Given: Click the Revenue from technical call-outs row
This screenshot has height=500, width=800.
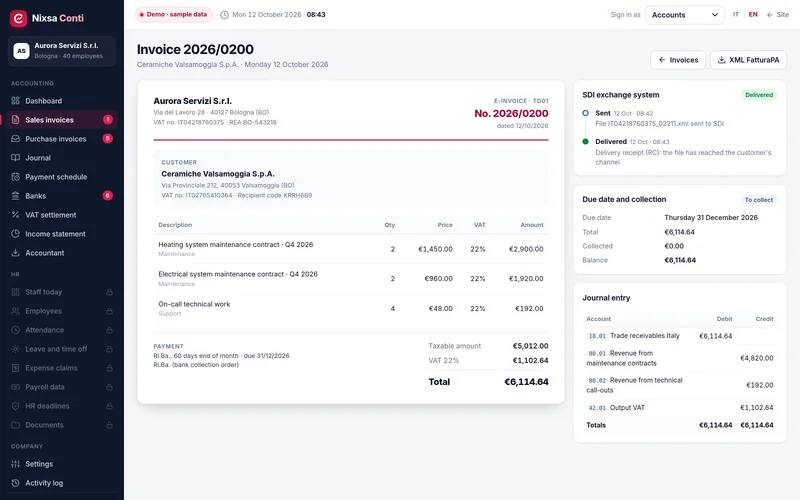Looking at the screenshot, I should pos(680,385).
